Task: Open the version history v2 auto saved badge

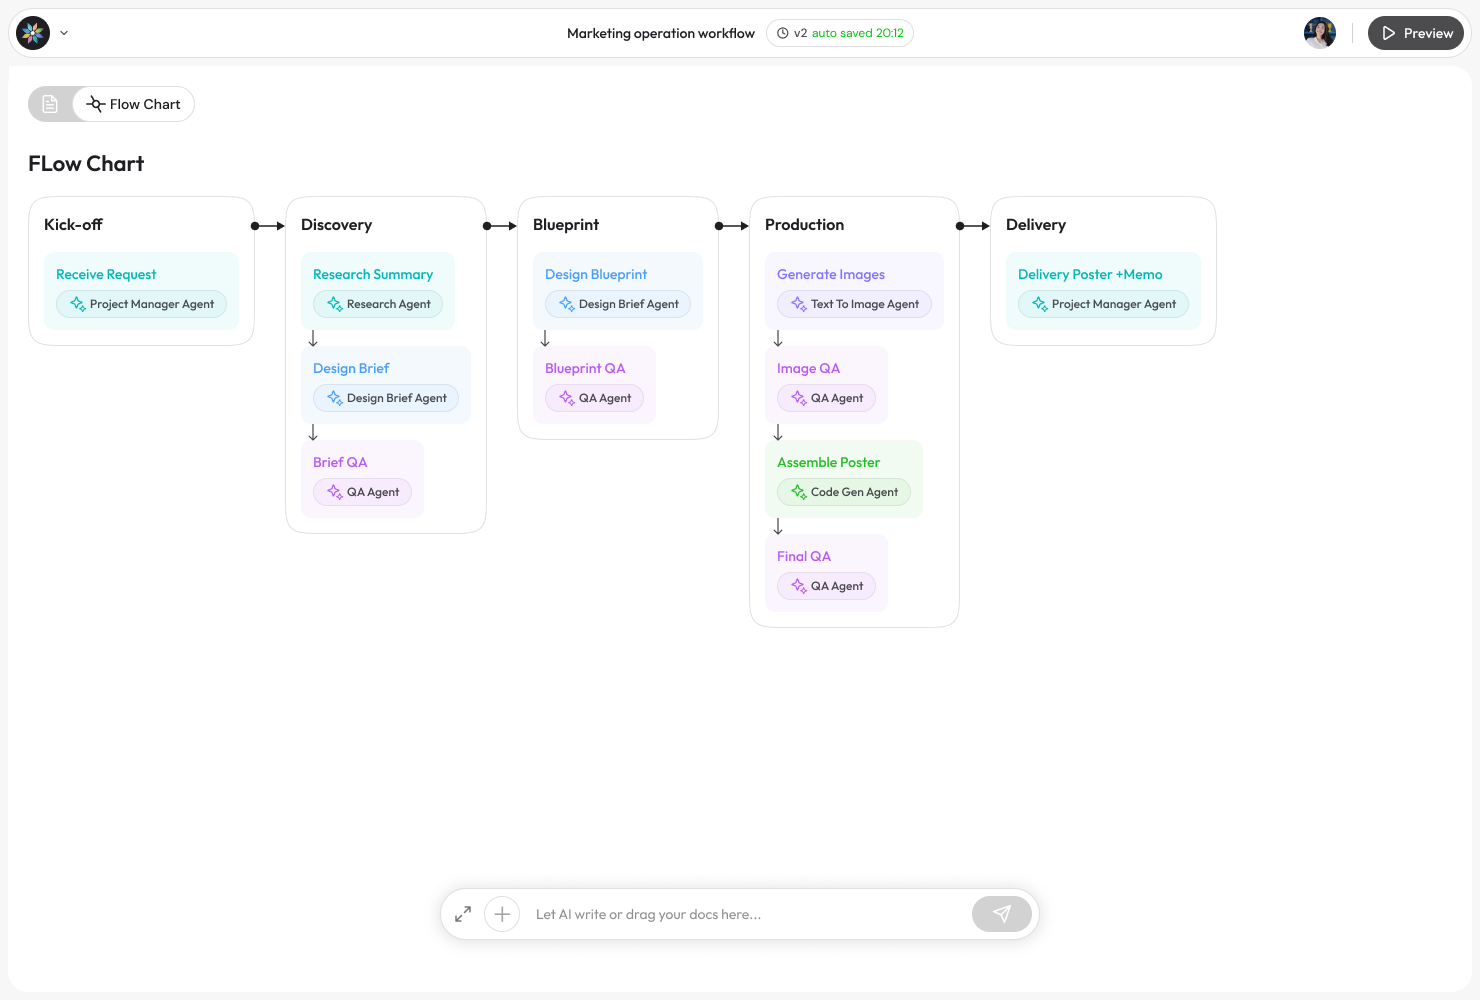Action: tap(840, 33)
